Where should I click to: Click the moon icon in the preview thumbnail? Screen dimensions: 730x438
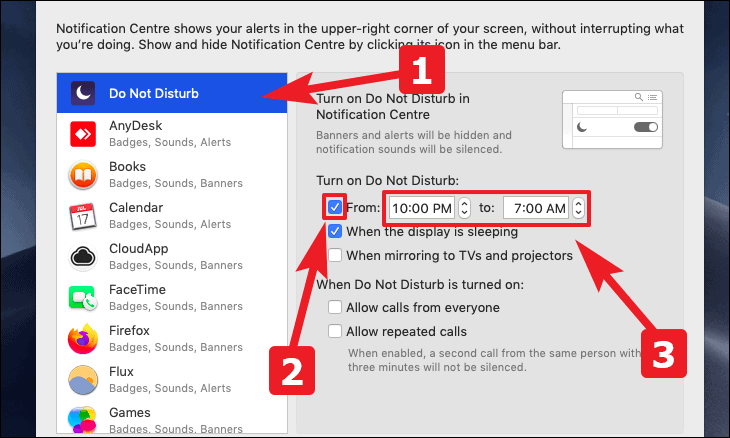(x=582, y=127)
